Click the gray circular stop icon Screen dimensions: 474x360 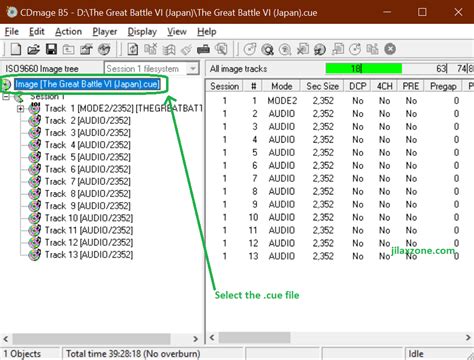pos(390,49)
